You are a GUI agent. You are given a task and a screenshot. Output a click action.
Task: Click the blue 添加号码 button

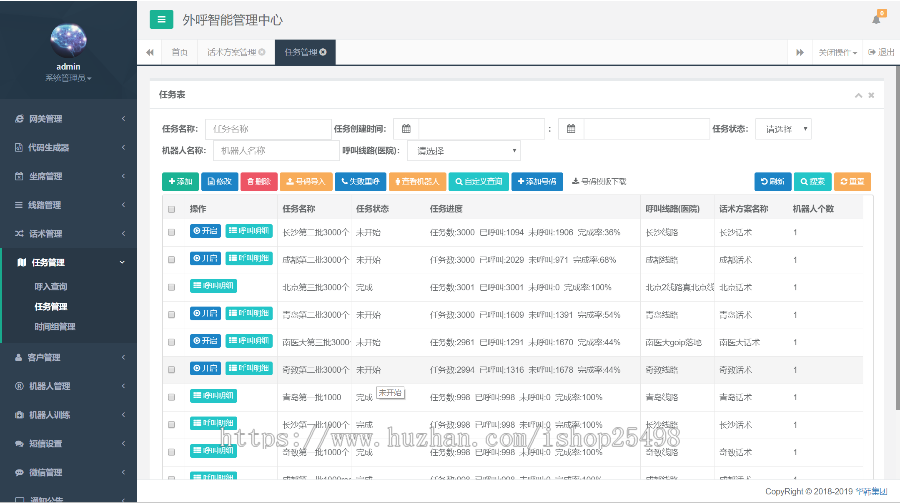[x=537, y=181]
